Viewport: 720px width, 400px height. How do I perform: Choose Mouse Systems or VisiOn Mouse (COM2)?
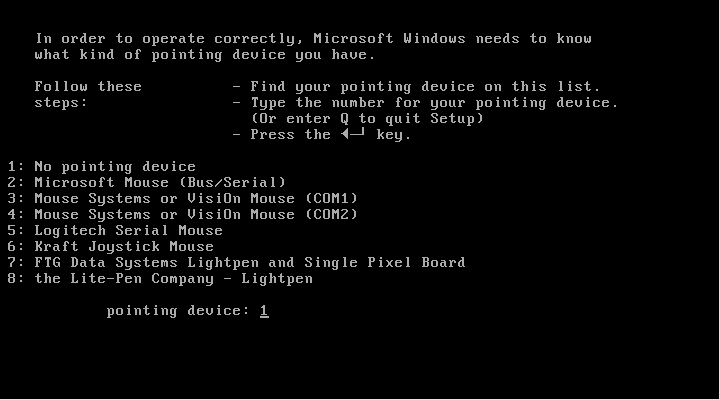click(182, 215)
